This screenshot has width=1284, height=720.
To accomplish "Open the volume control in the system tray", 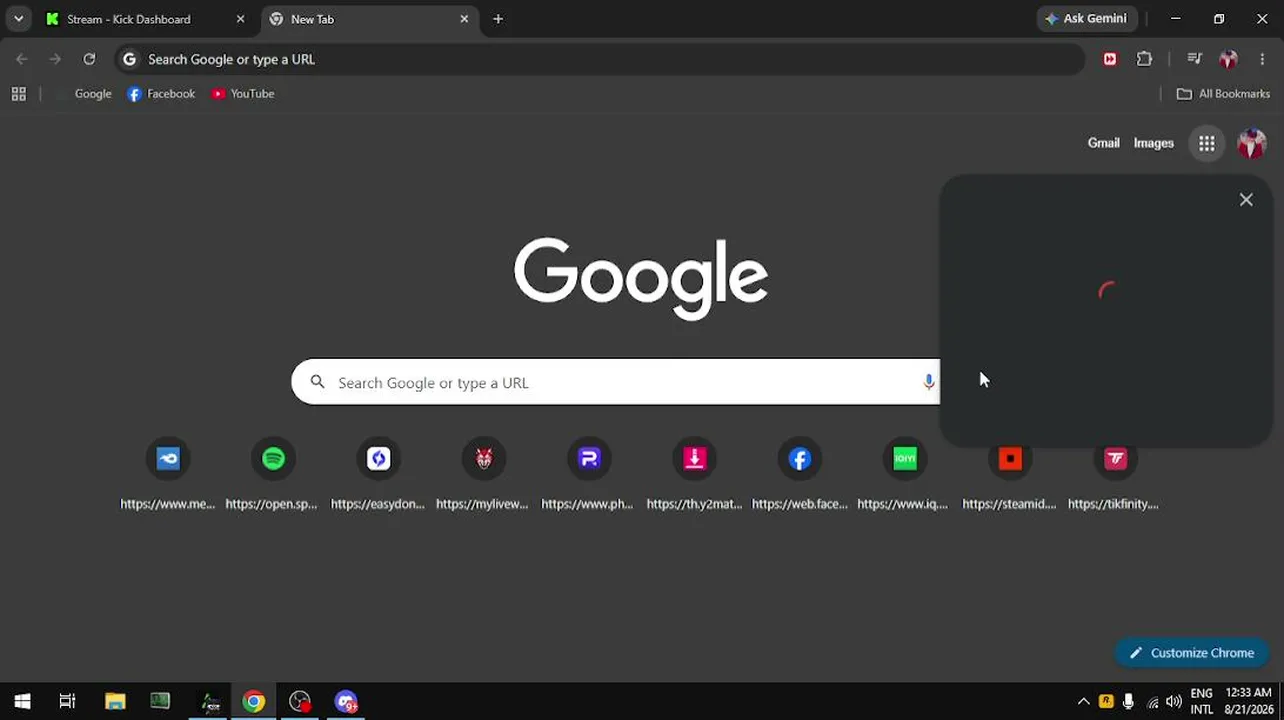I will click(x=1174, y=702).
